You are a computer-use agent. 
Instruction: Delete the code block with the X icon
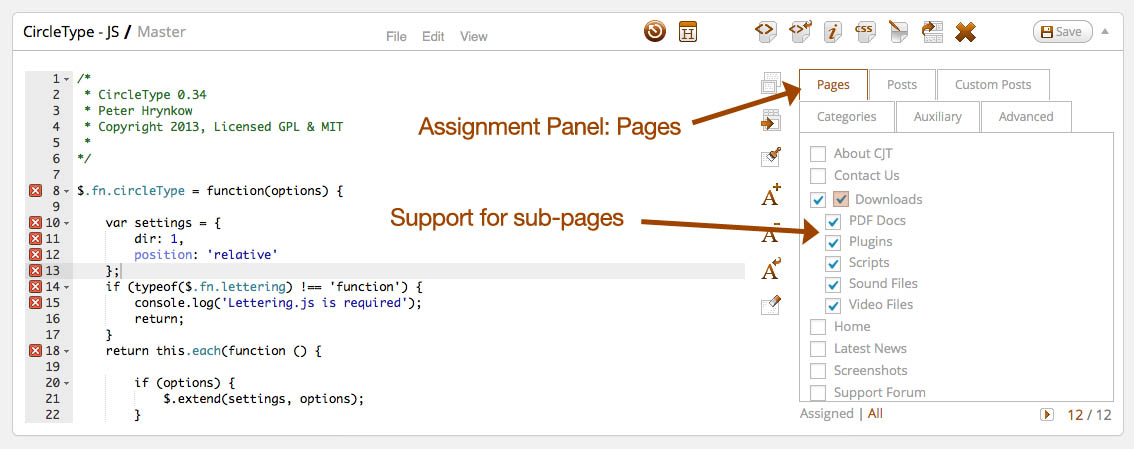(964, 32)
